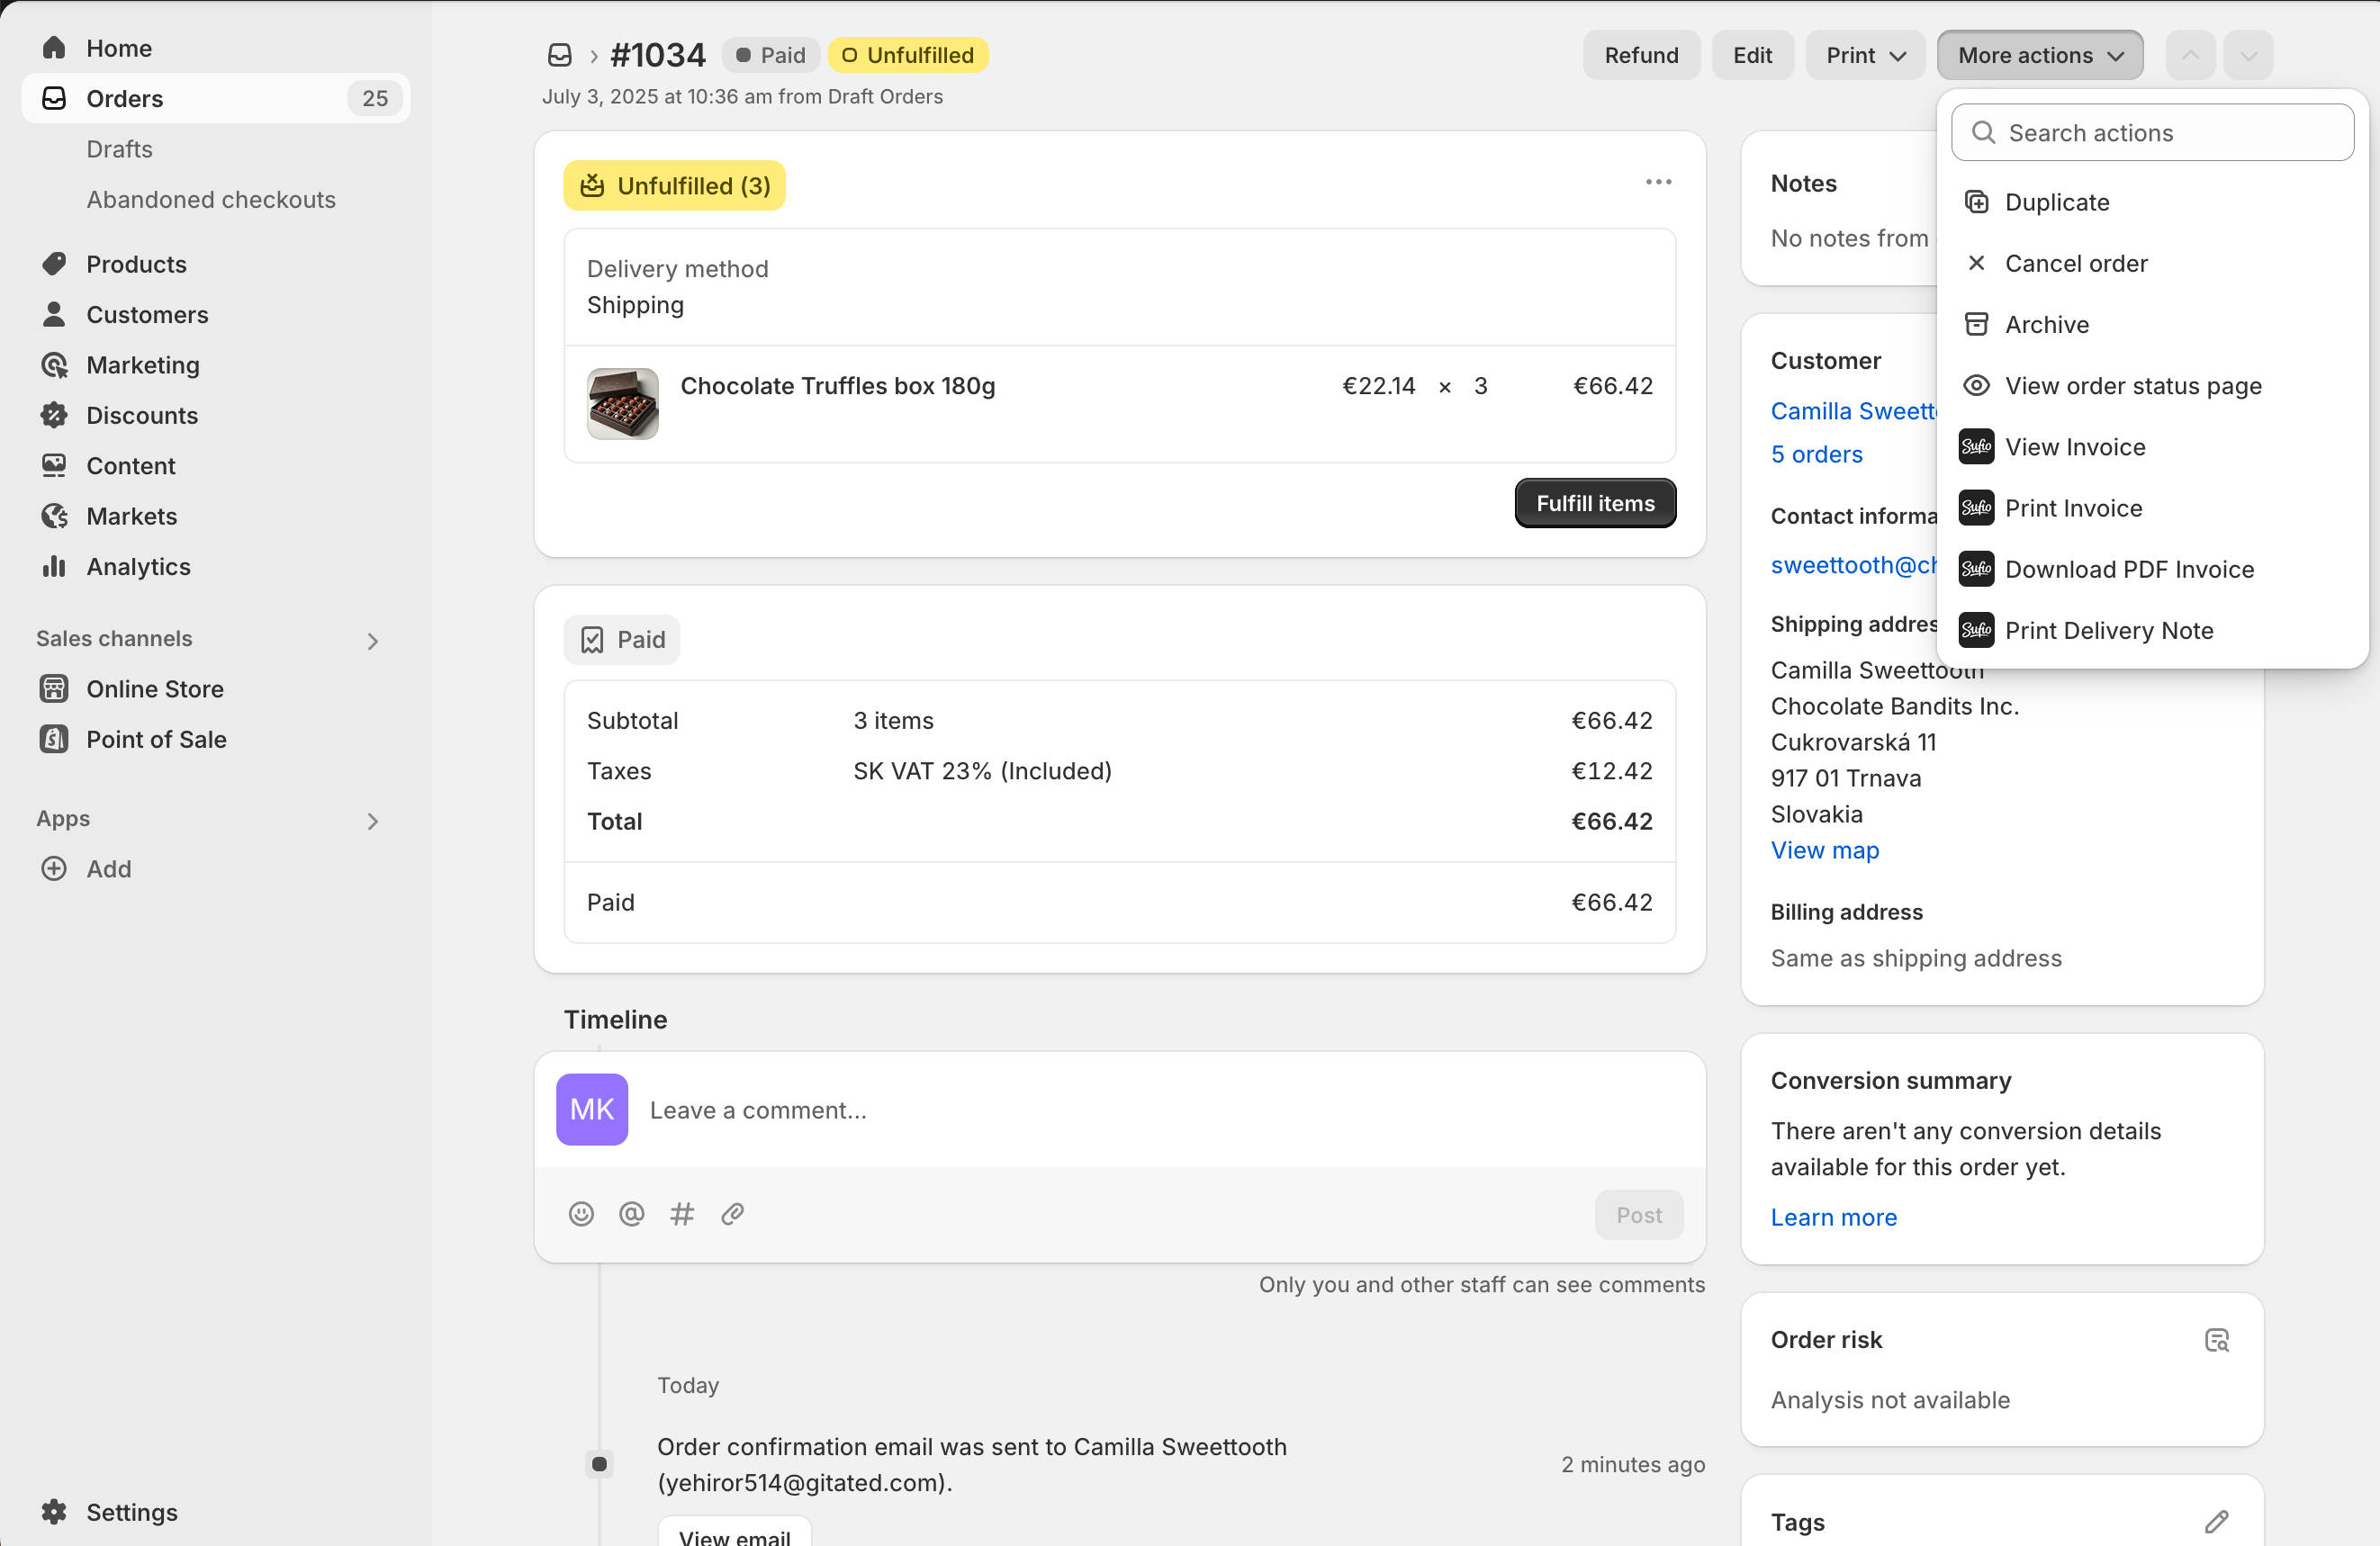The width and height of the screenshot is (2380, 1546).
Task: Open Order risk analysis icon
Action: pyautogui.click(x=2217, y=1340)
